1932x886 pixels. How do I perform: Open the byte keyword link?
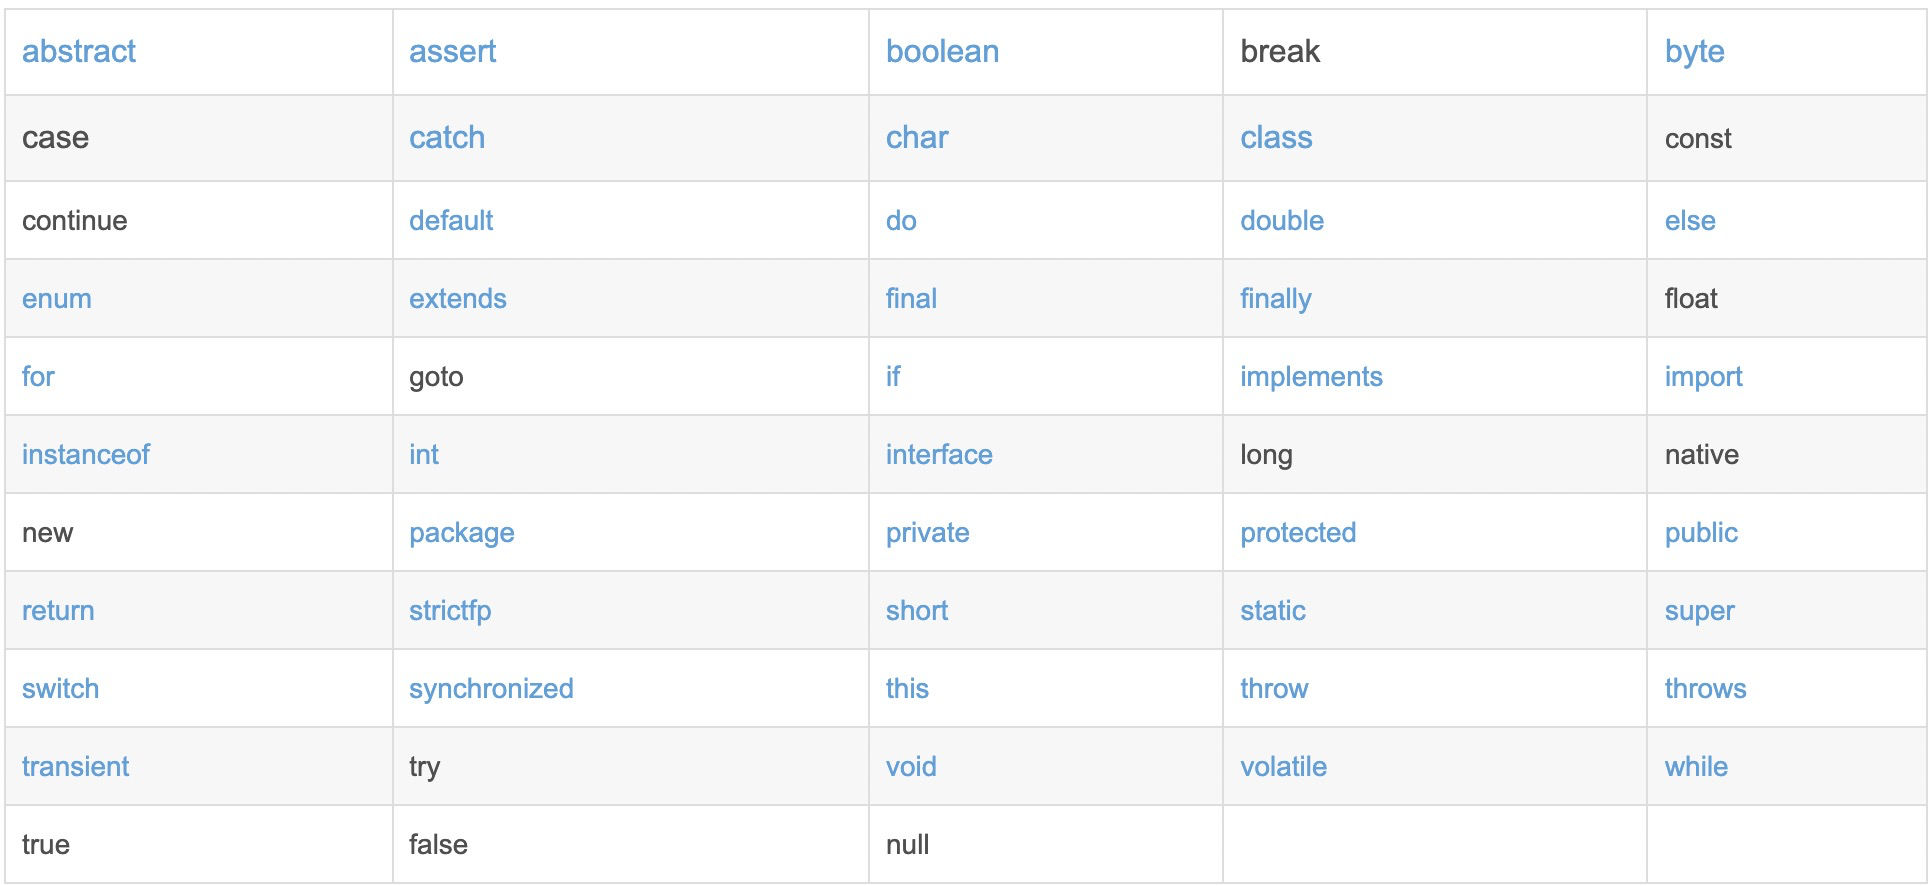pos(1694,52)
